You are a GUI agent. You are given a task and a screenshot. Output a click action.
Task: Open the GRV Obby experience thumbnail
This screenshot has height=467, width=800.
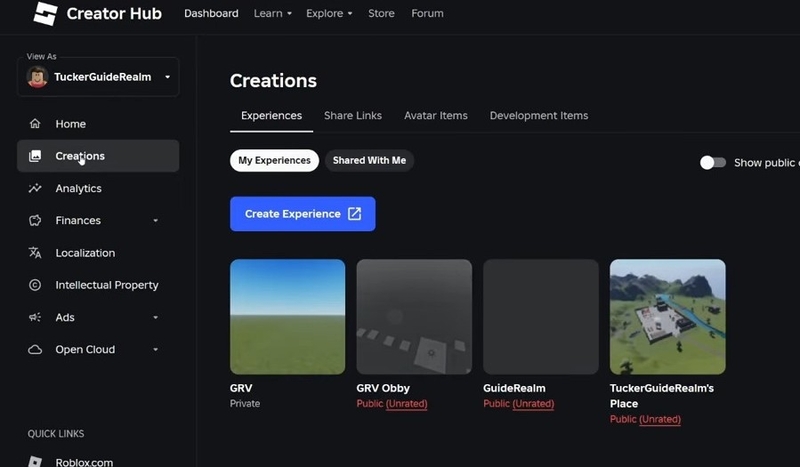point(414,317)
